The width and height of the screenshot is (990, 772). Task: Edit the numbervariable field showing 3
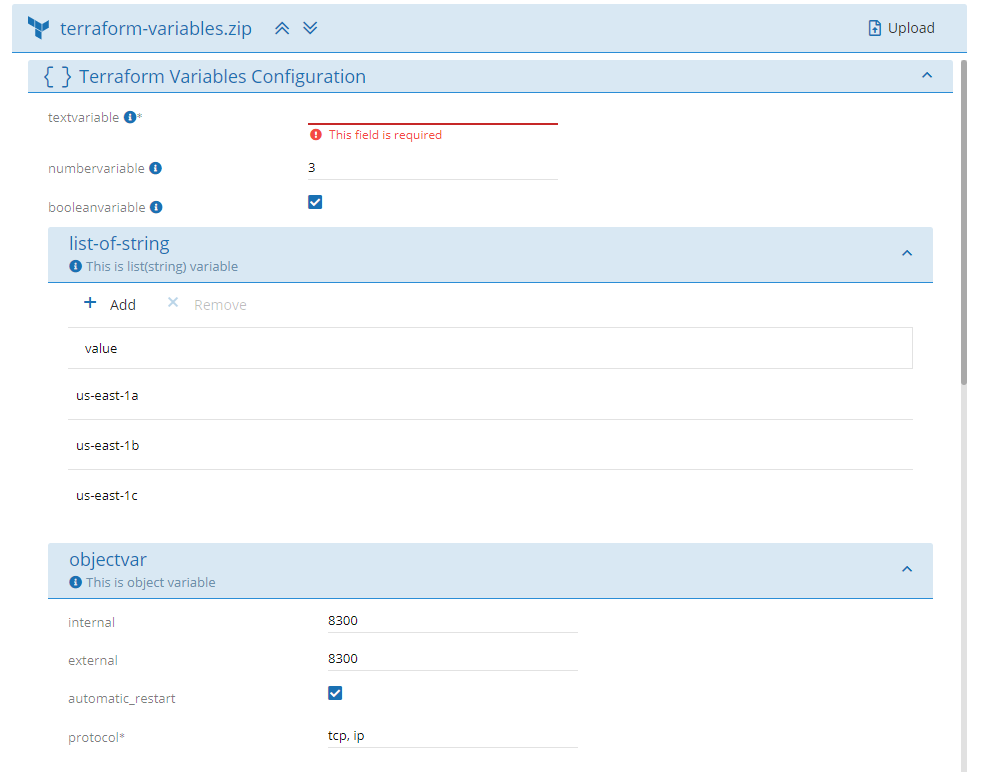pyautogui.click(x=432, y=168)
